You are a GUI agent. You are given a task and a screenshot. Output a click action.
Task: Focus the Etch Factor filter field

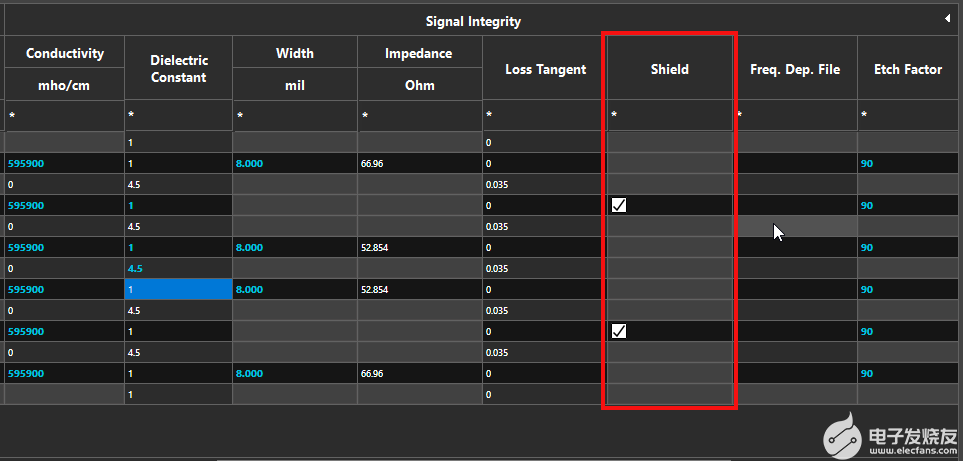908,115
